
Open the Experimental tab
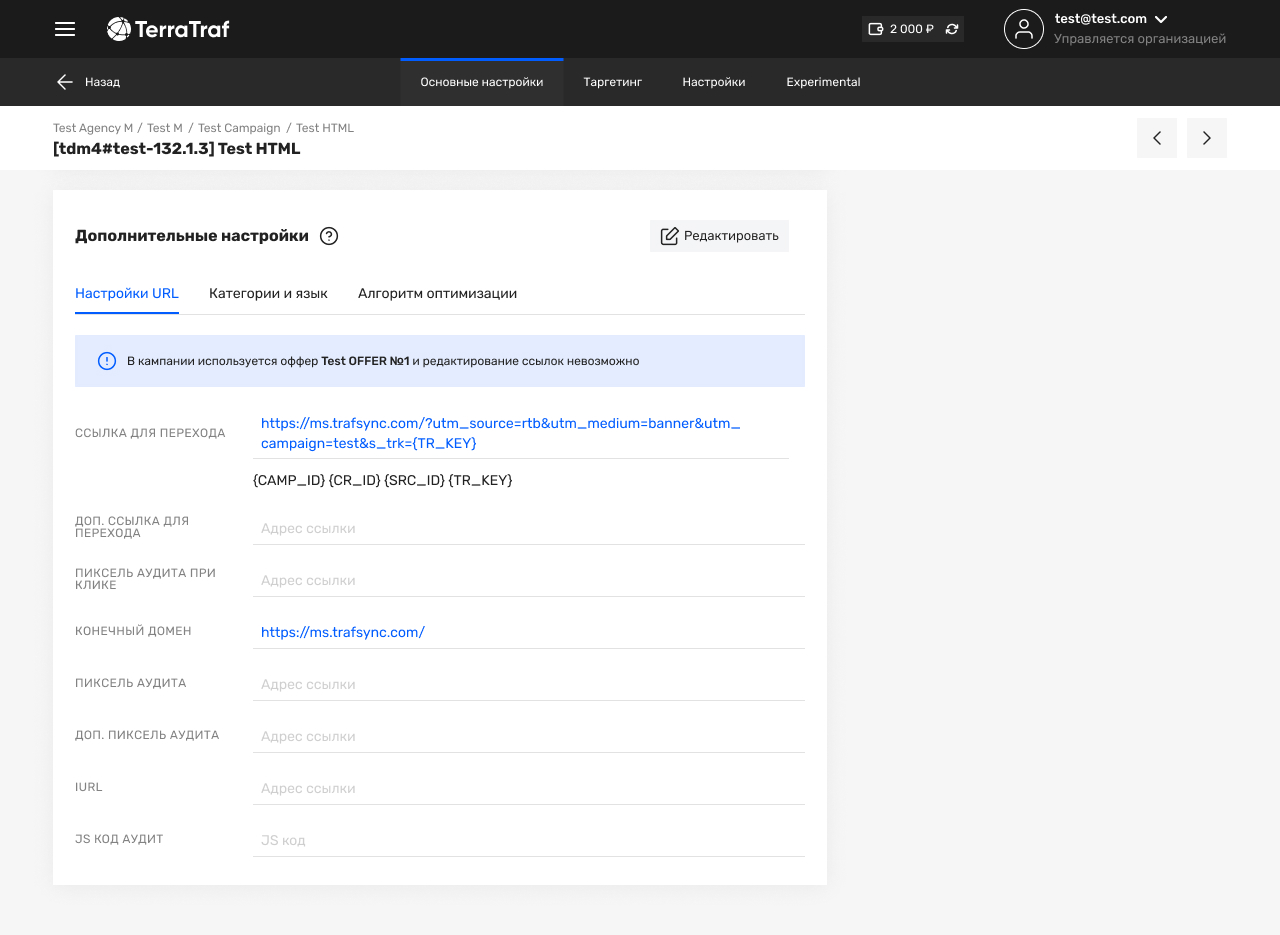(823, 82)
